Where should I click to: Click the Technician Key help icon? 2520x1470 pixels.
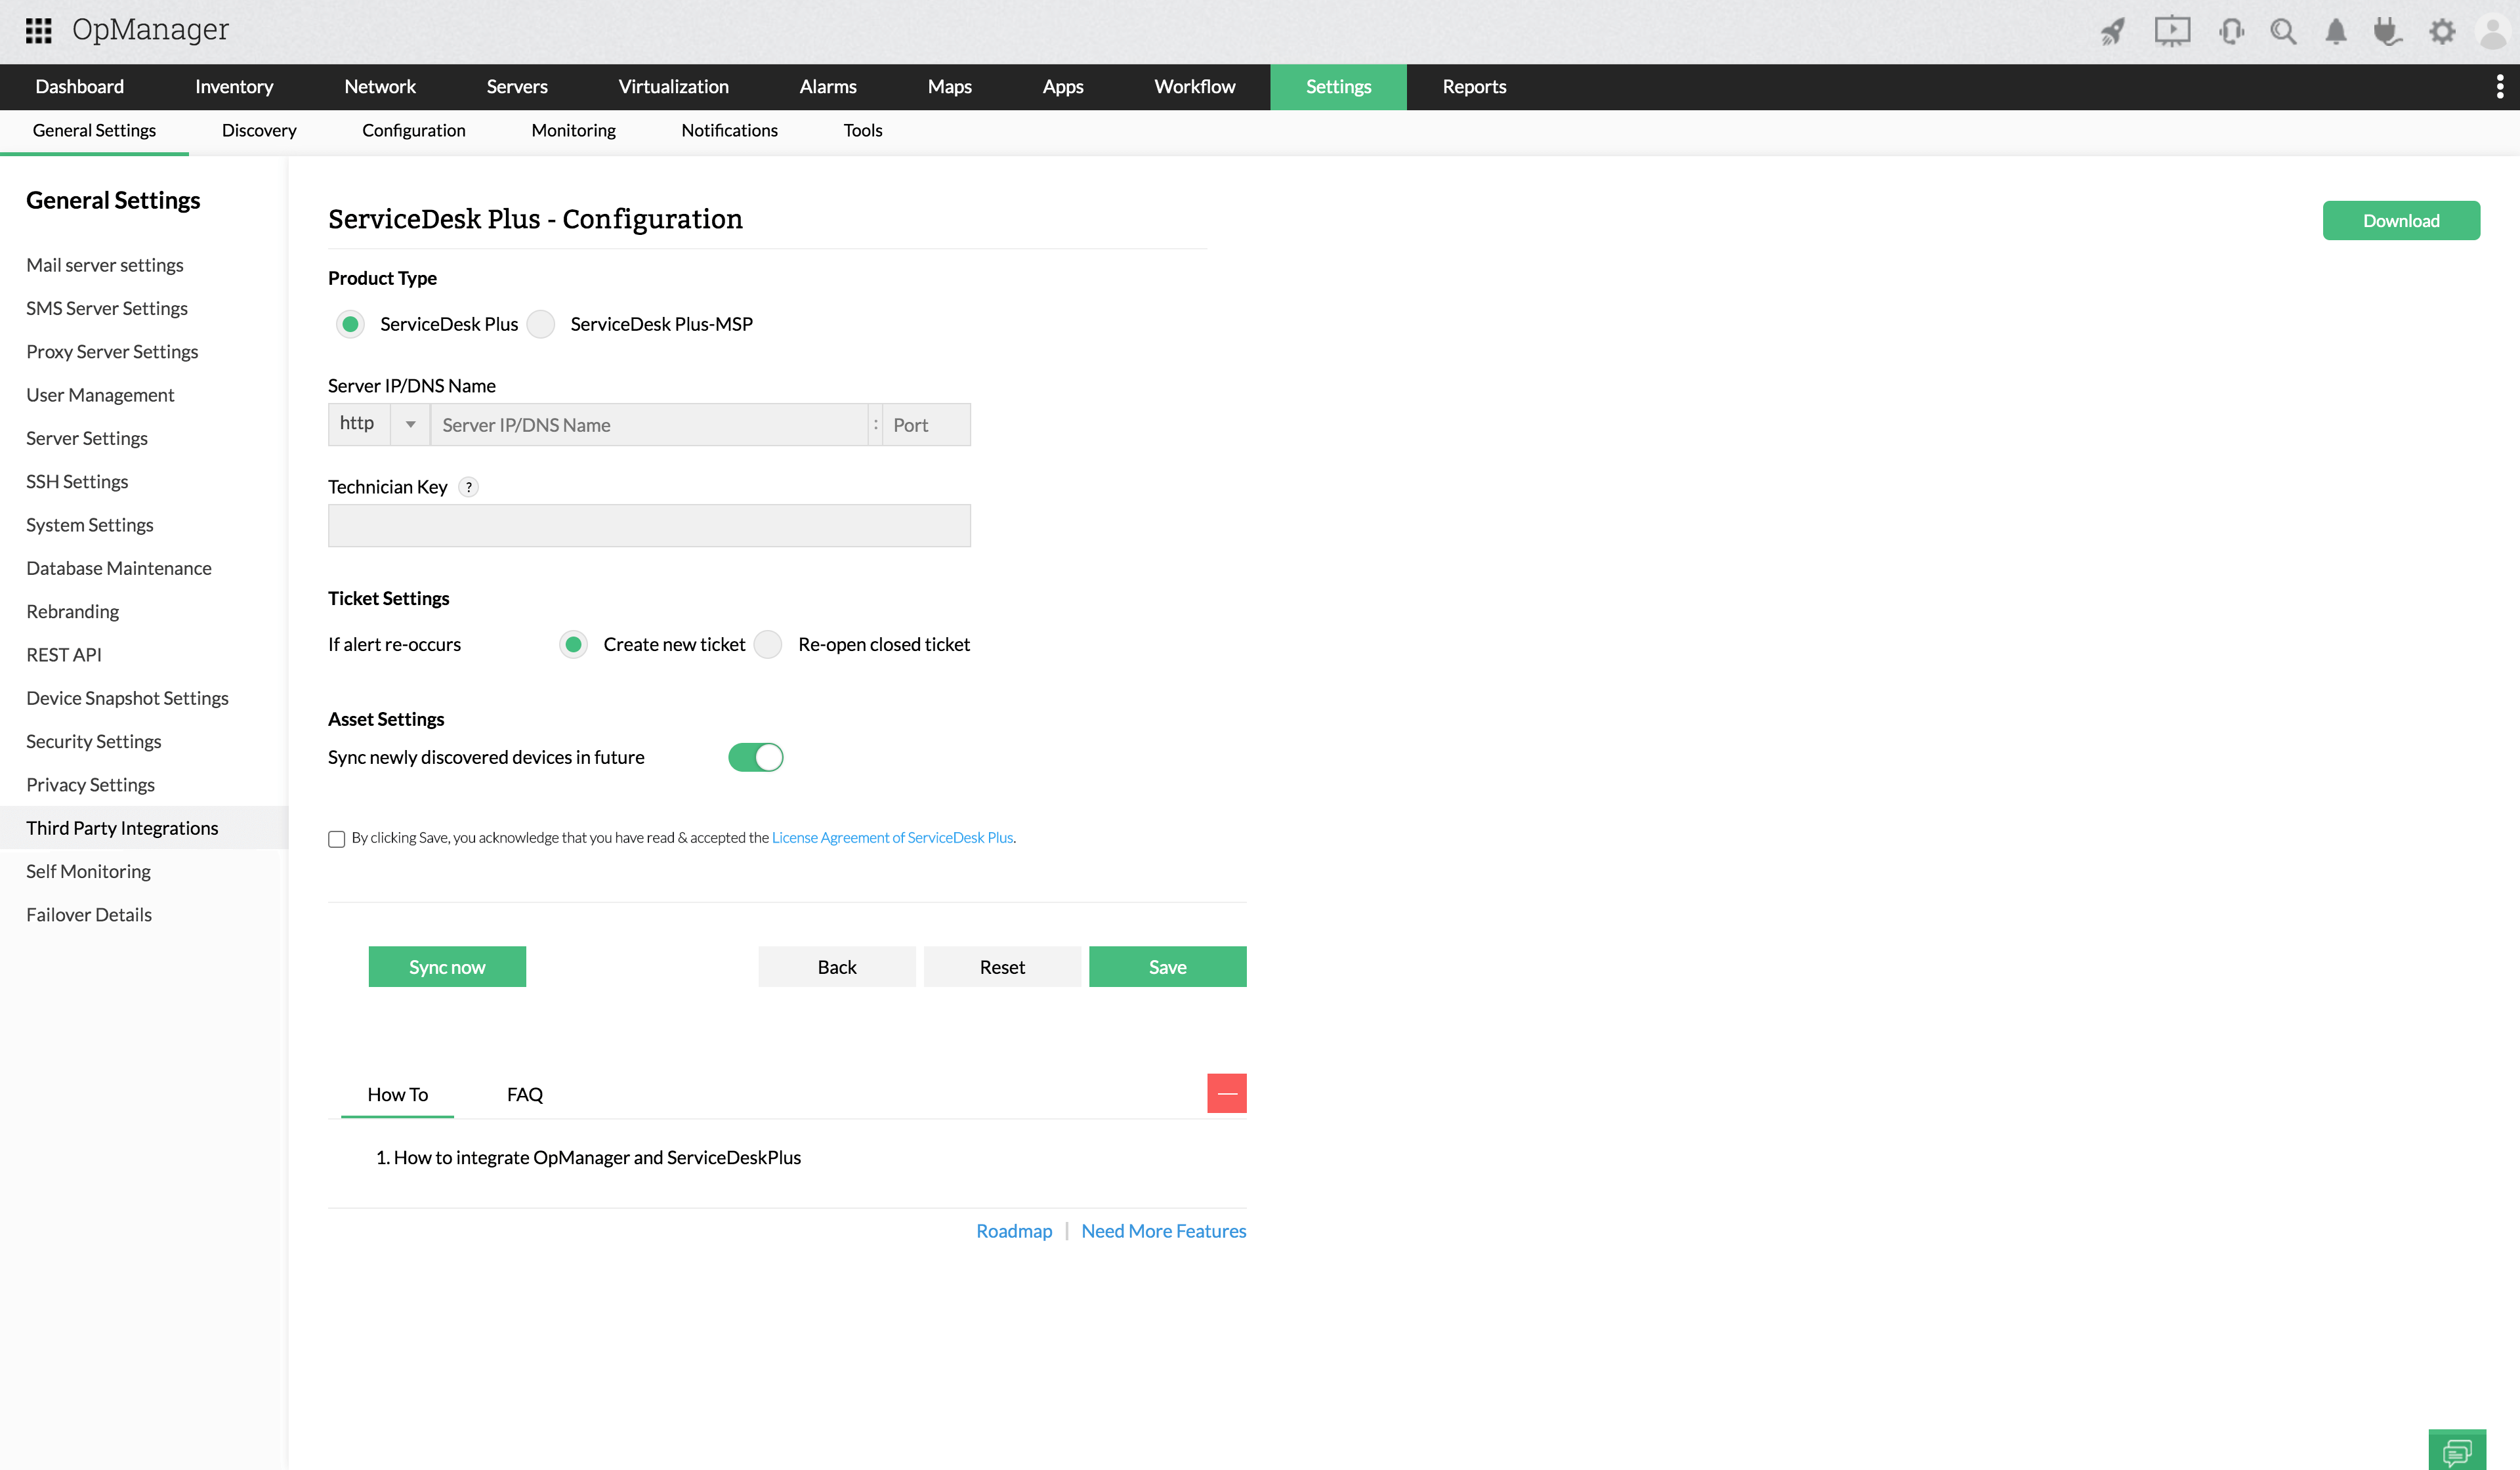click(x=468, y=487)
